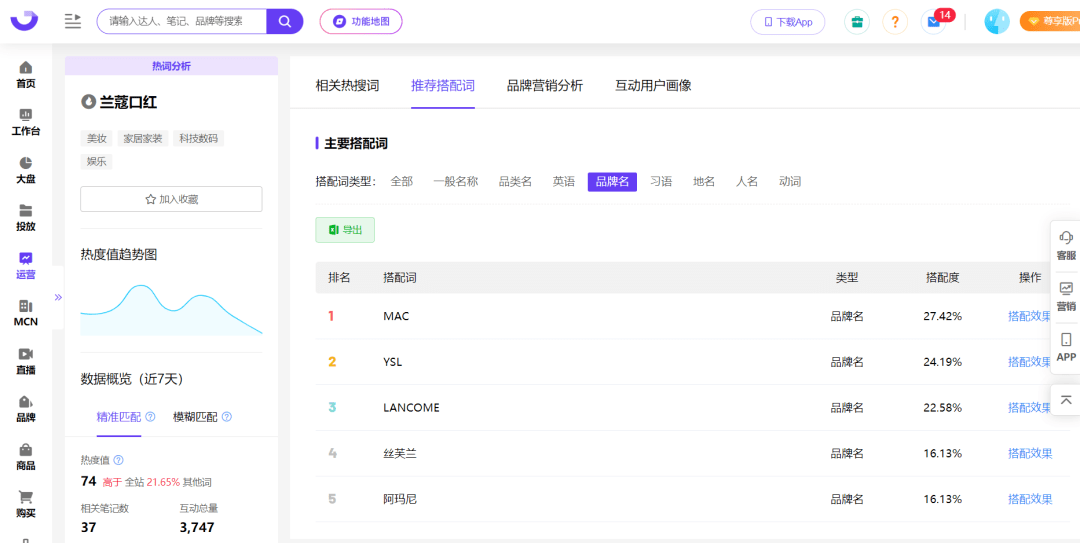The image size is (1080, 543).
Task: Expand sidebar with double chevron arrow
Action: coord(58,298)
